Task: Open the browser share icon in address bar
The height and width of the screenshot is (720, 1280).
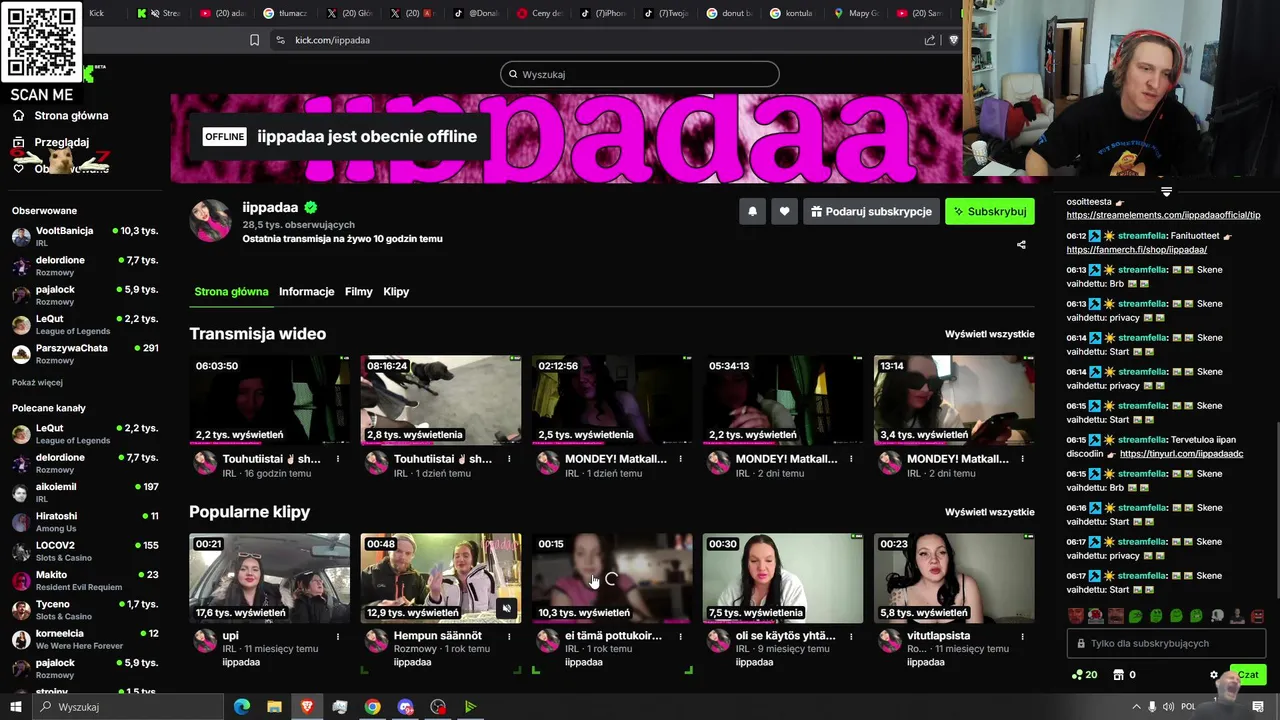Action: tap(930, 40)
